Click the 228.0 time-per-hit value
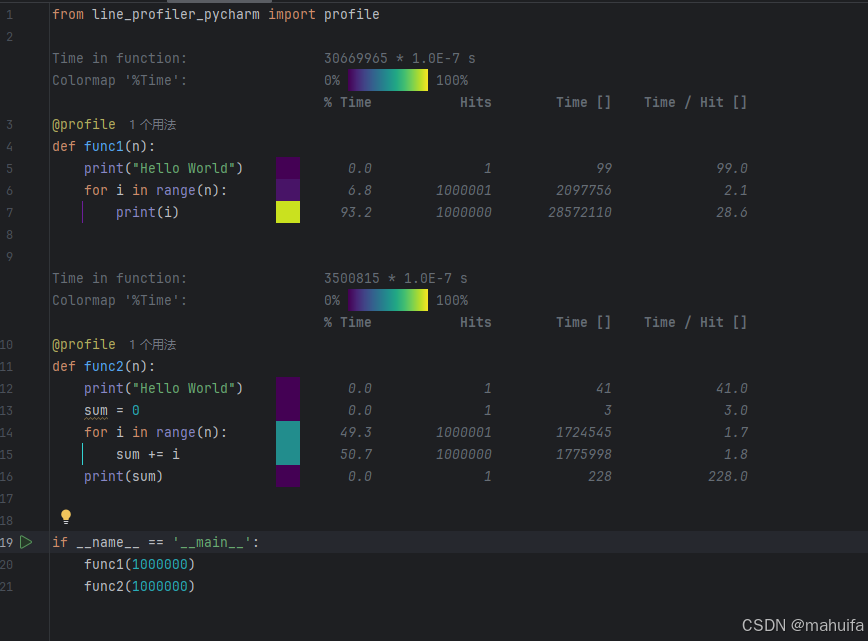This screenshot has height=641, width=868. [728, 476]
